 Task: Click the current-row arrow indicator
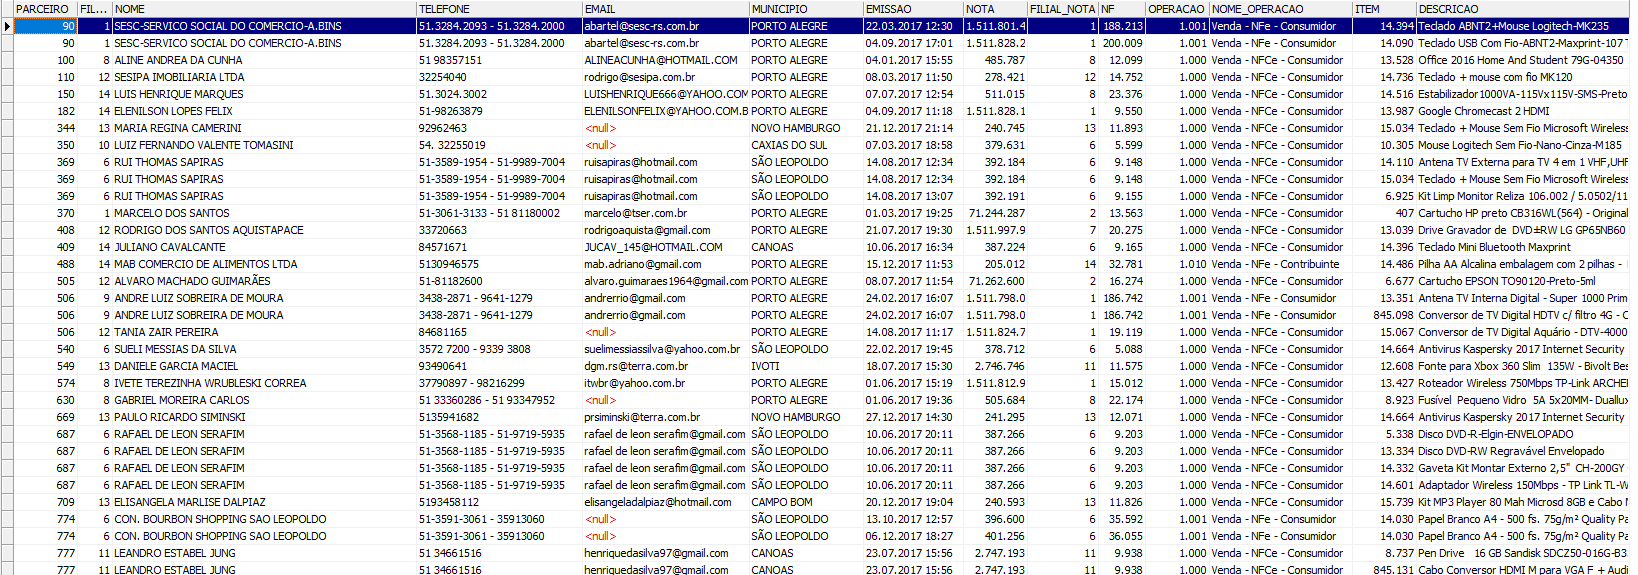(7, 26)
